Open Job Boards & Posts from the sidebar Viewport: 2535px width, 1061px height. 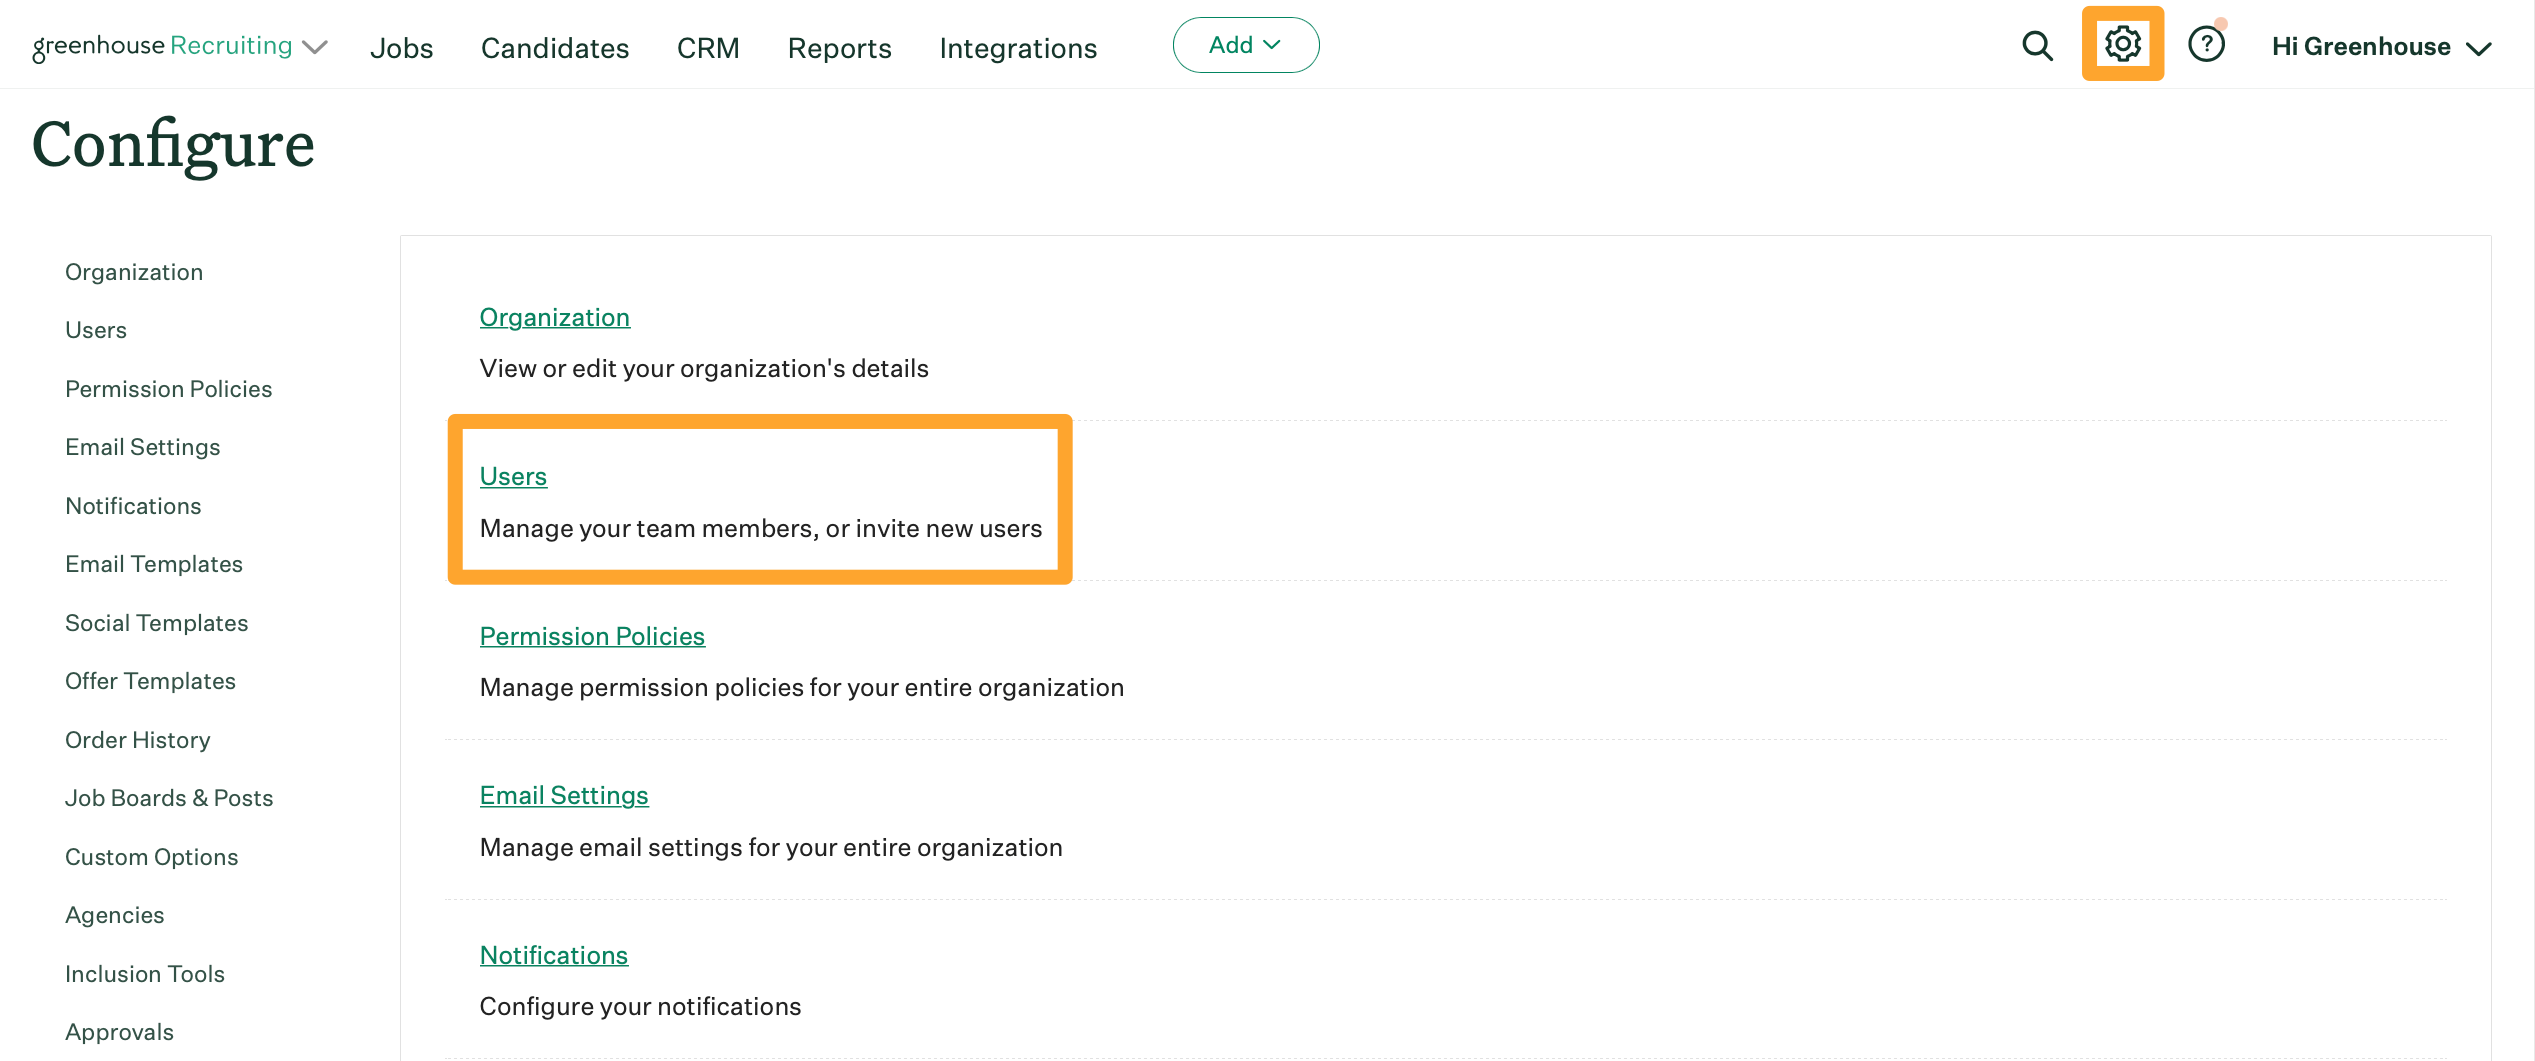point(169,798)
